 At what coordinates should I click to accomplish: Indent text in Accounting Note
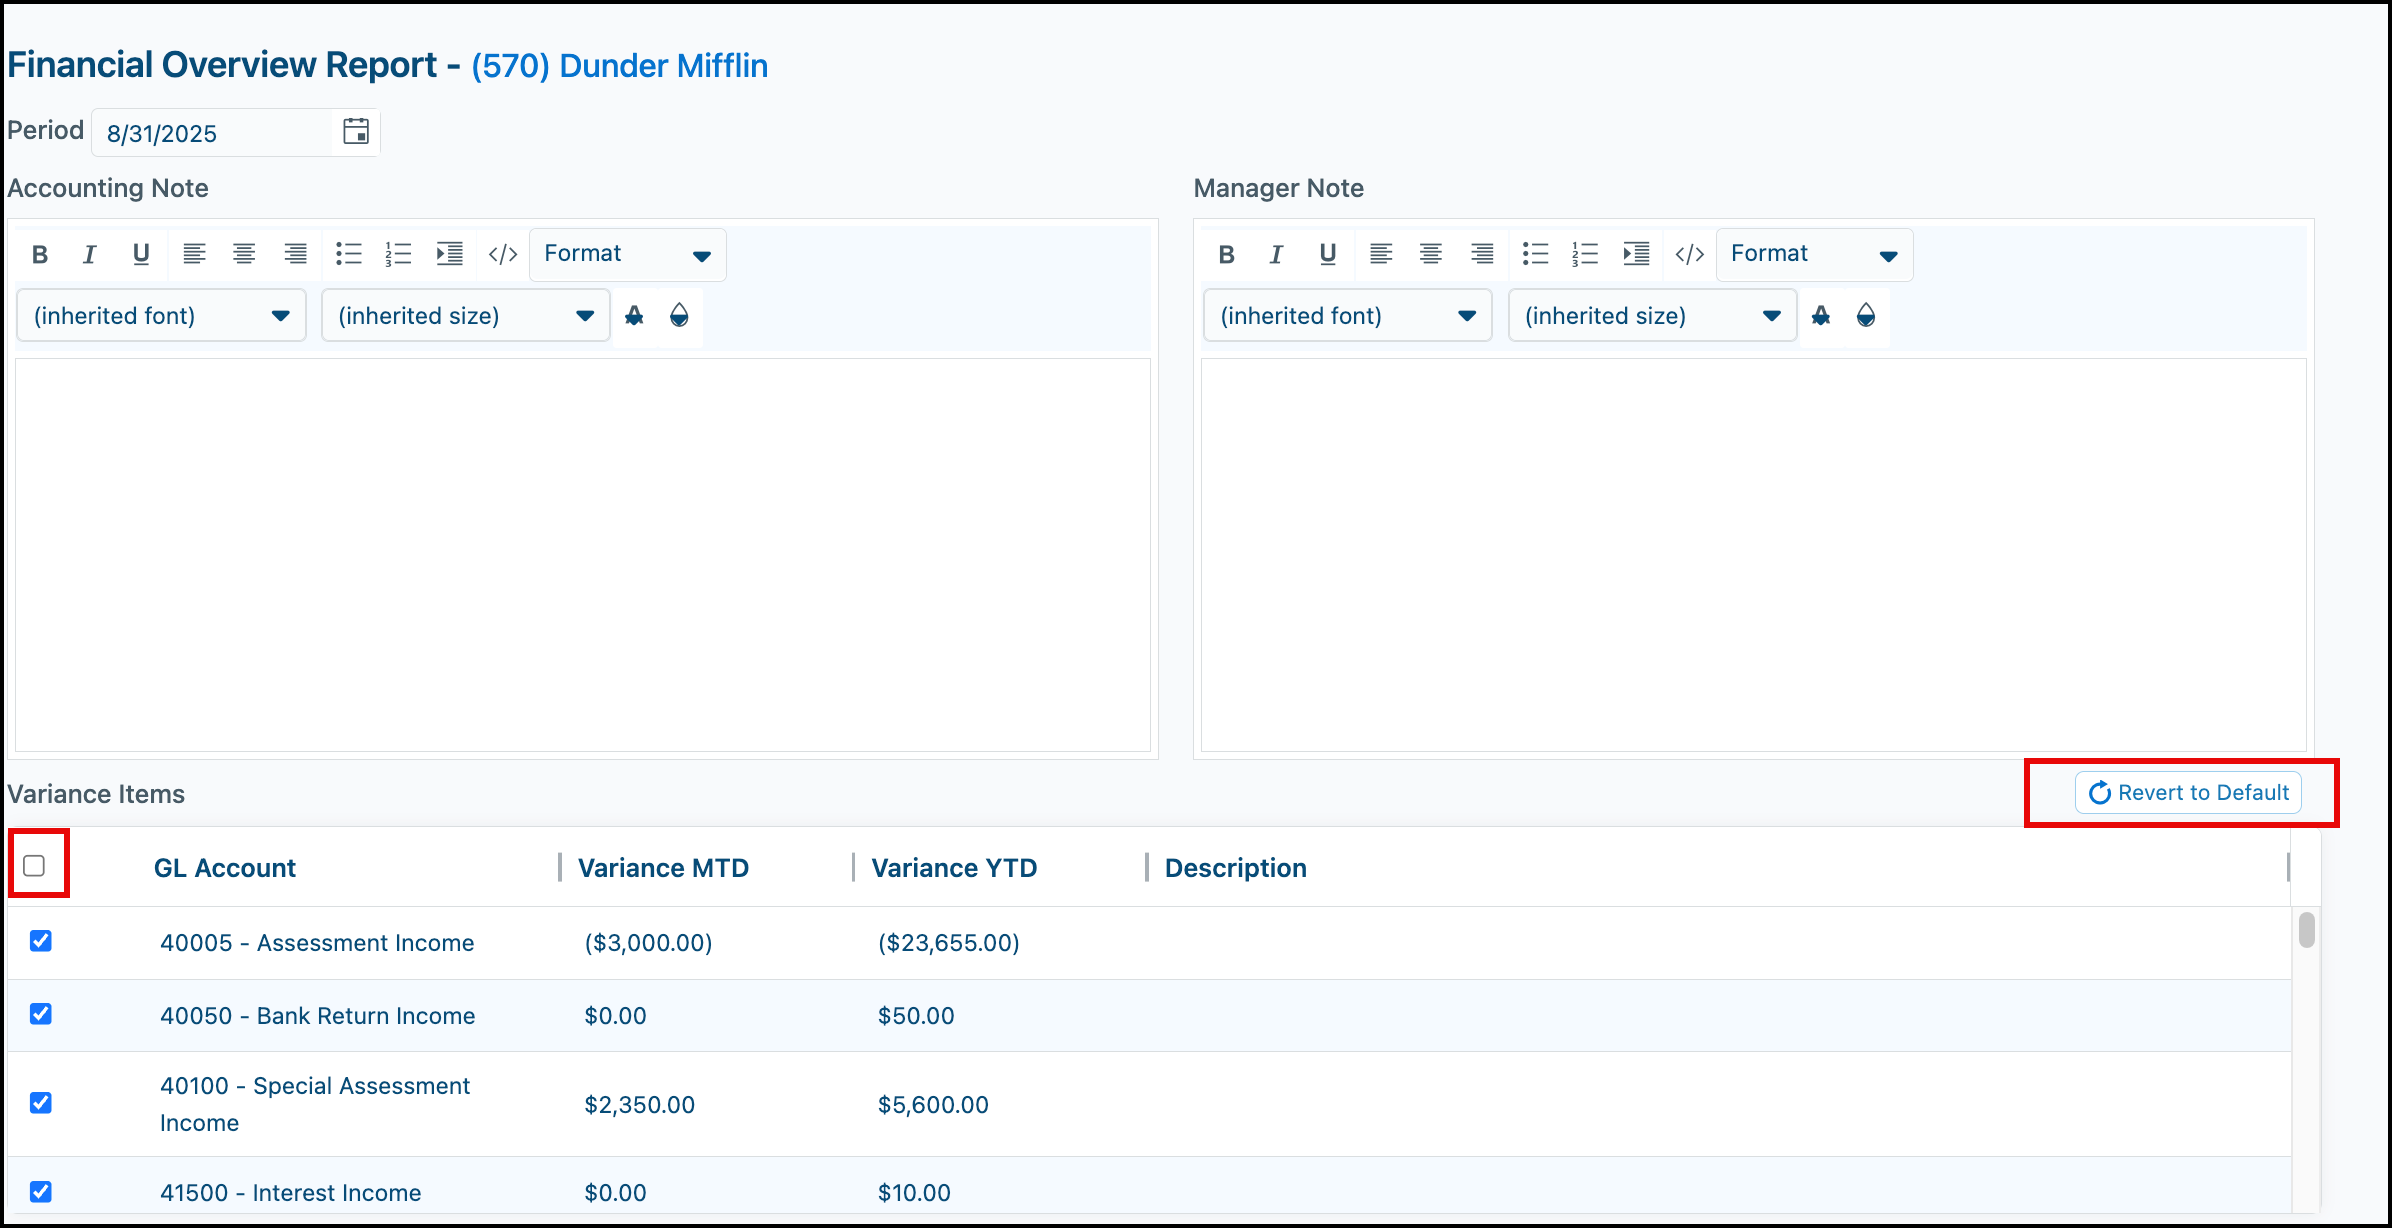(450, 254)
